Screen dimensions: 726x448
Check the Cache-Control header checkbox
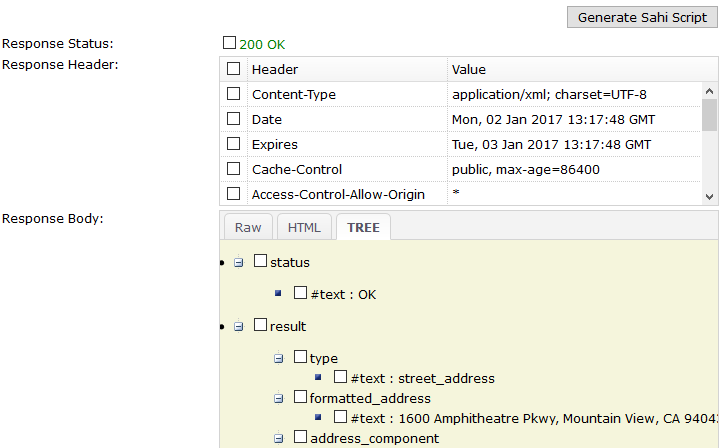pyautogui.click(x=234, y=169)
